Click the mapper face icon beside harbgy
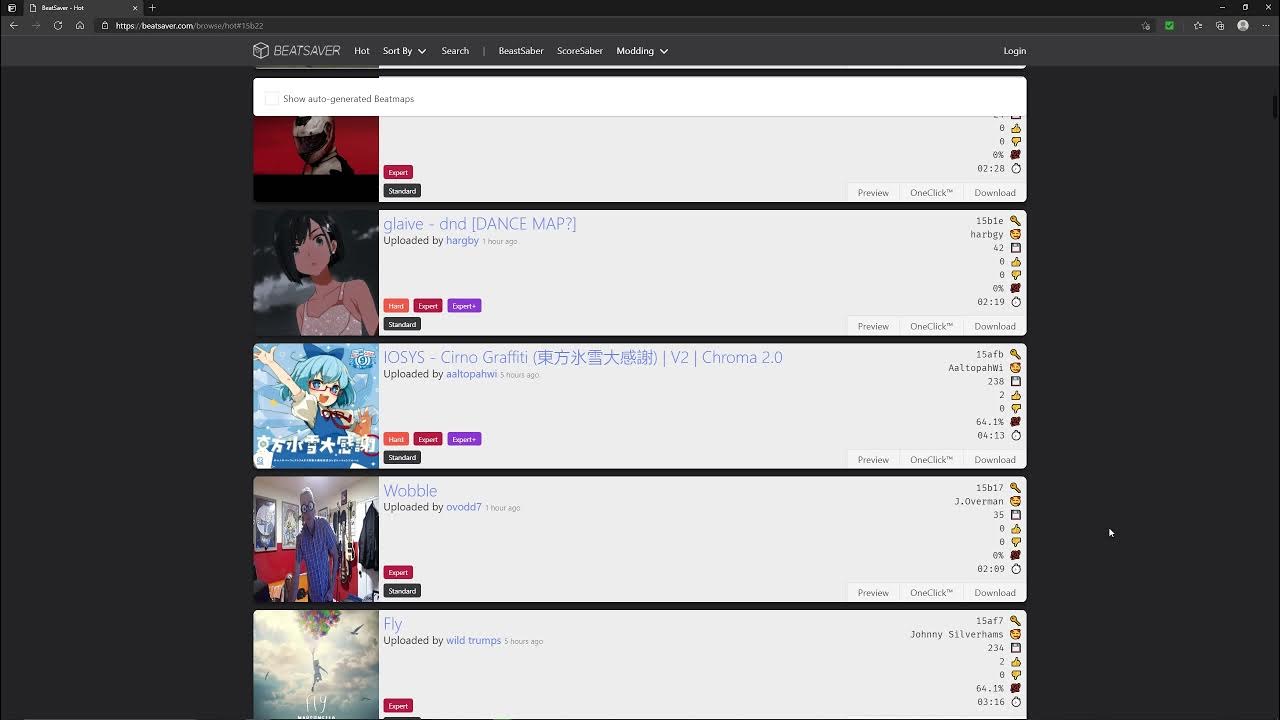Screen dimensions: 1280x720 point(1015,234)
